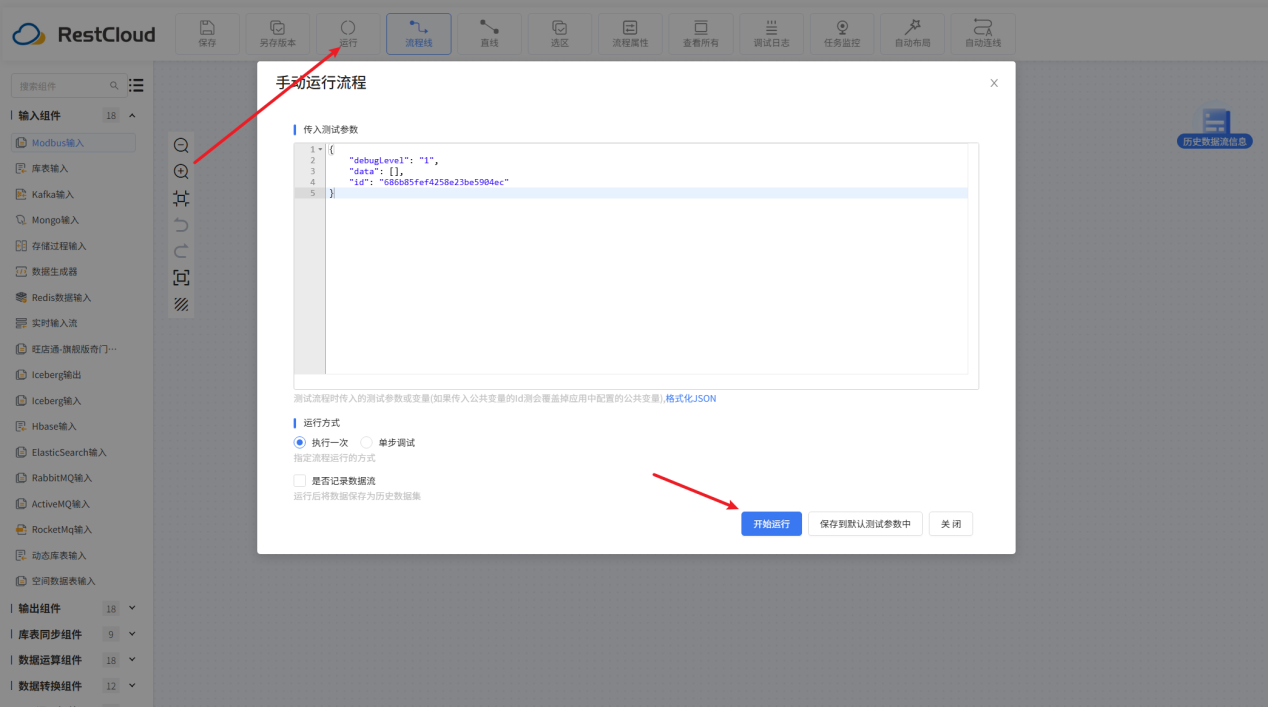Screen dimensions: 1268x707
Task: Click the hatched grid toggle icon
Action: point(181,304)
